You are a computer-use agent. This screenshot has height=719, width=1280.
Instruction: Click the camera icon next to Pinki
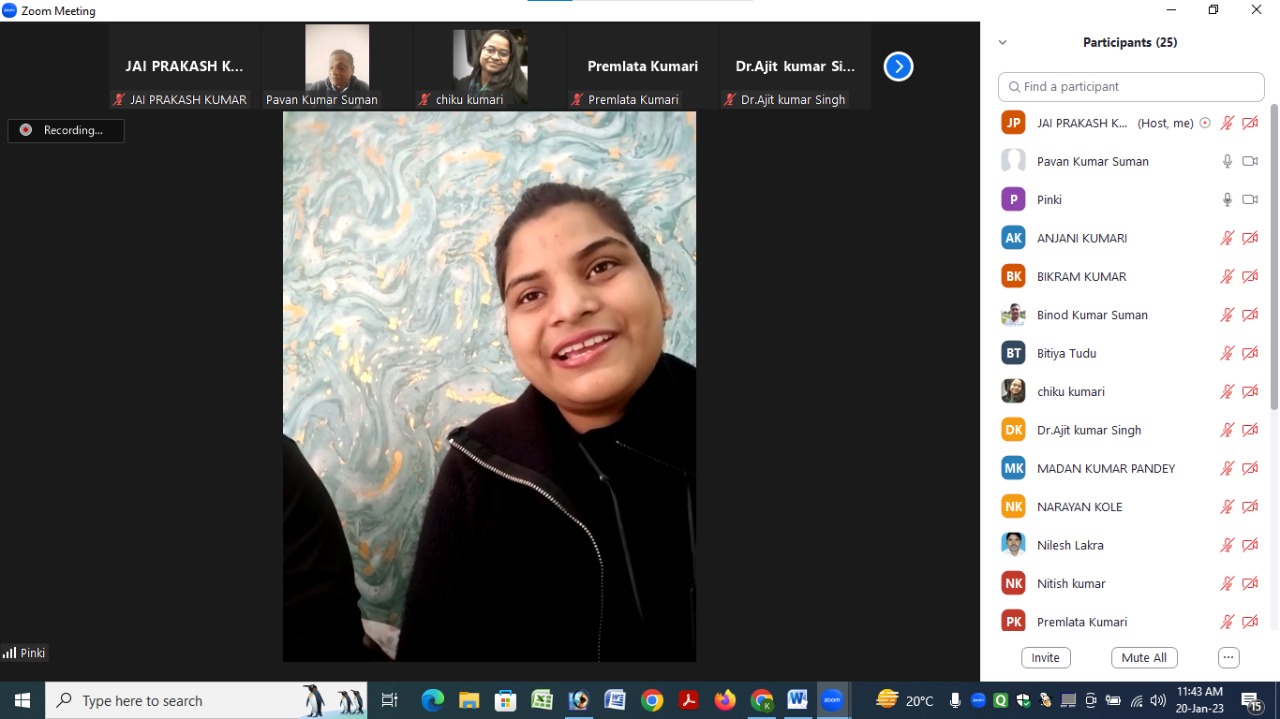(1250, 200)
